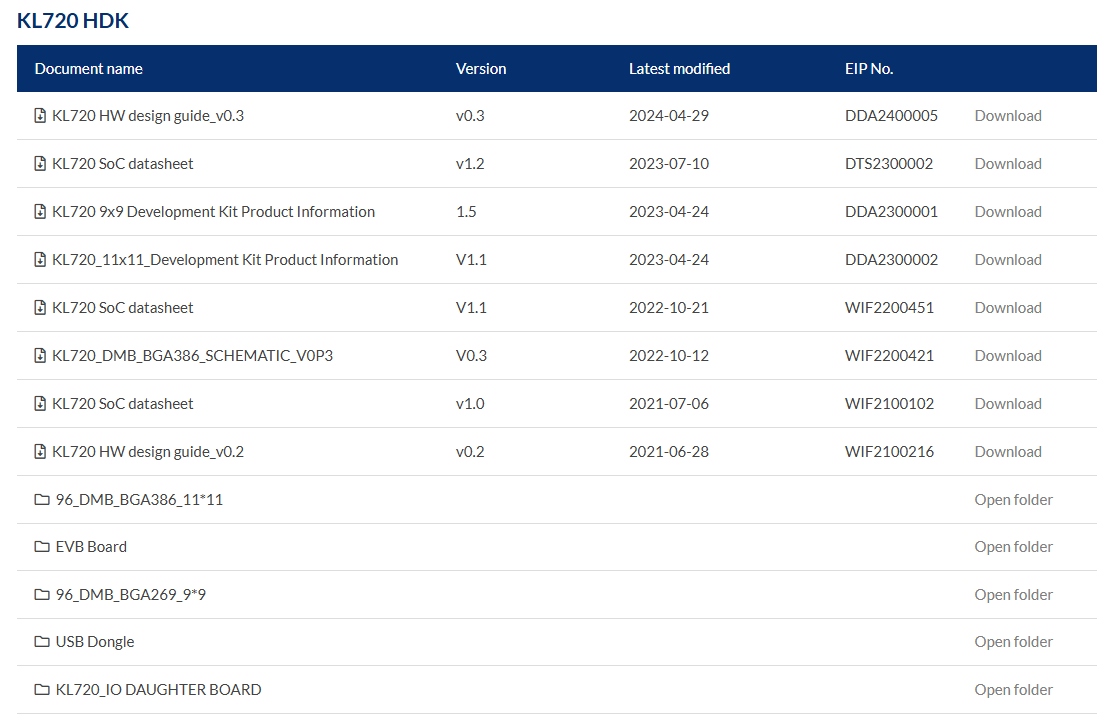Image resolution: width=1115 pixels, height=717 pixels.
Task: Open folder for KL720_IO DAUGHTER BOARD
Action: click(x=1013, y=689)
